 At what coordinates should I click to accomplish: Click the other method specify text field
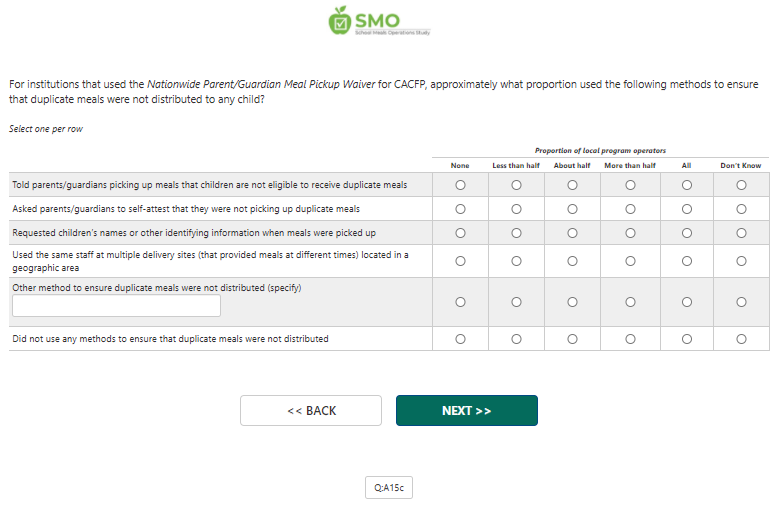(x=116, y=306)
